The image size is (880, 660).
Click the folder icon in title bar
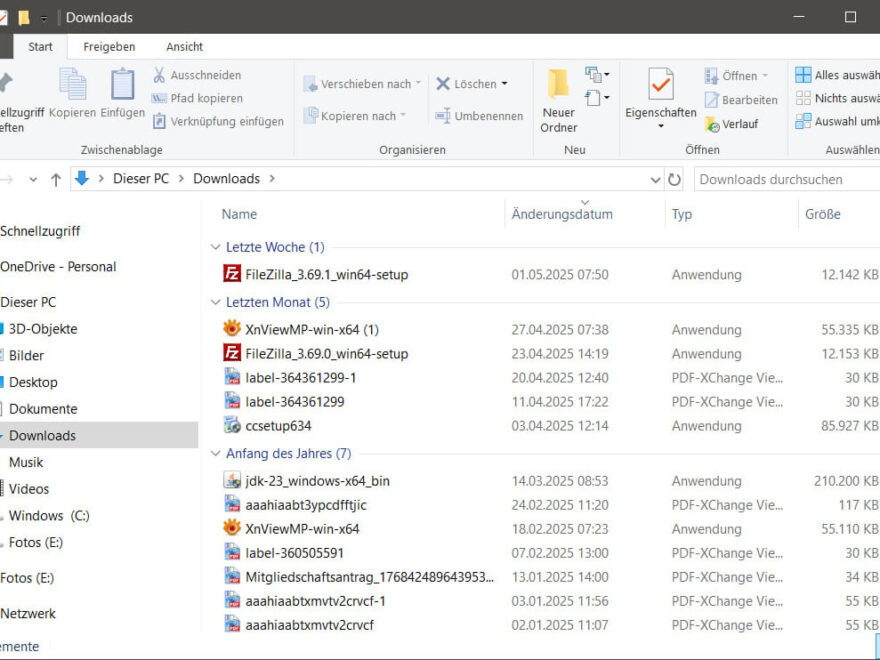(x=24, y=17)
